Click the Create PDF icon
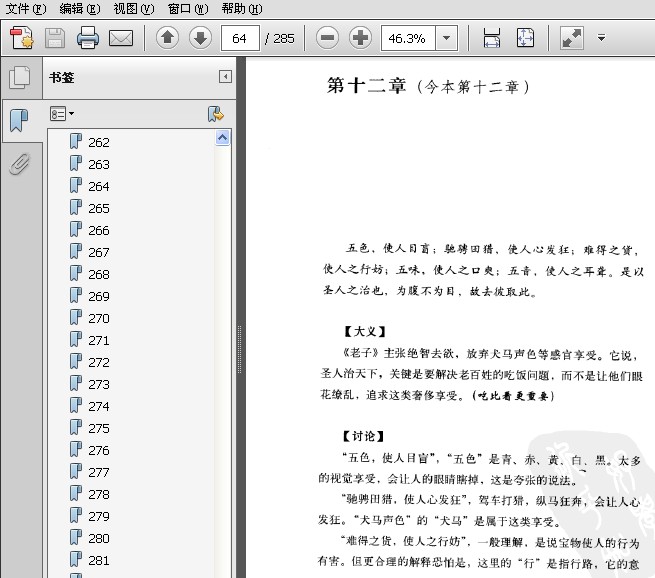 coord(22,38)
